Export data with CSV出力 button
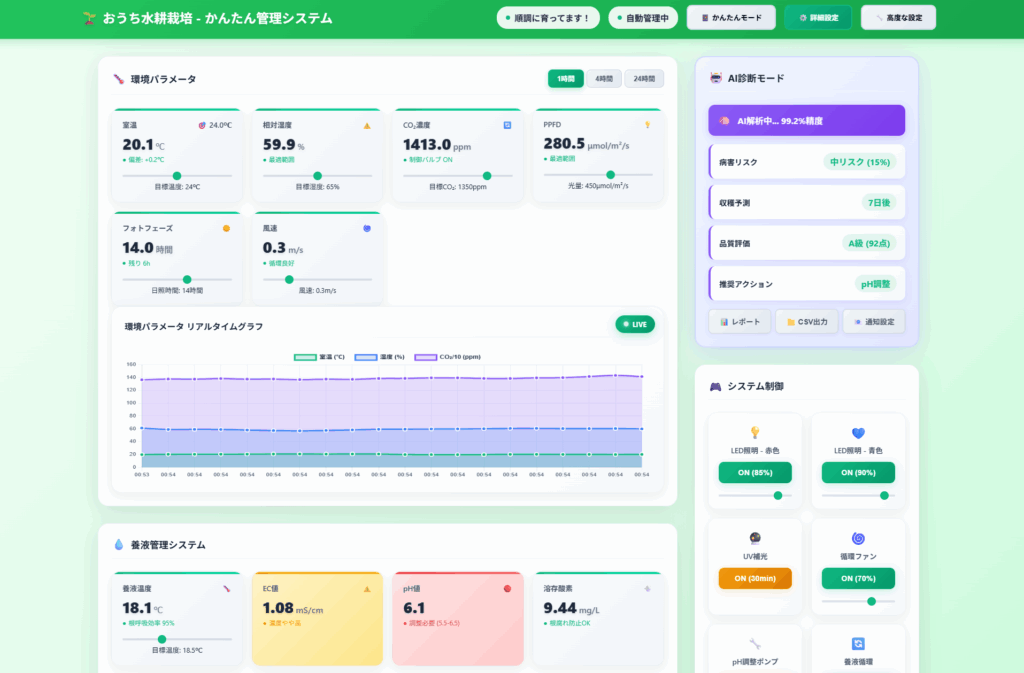Screen dimensions: 1024x673 pos(806,322)
